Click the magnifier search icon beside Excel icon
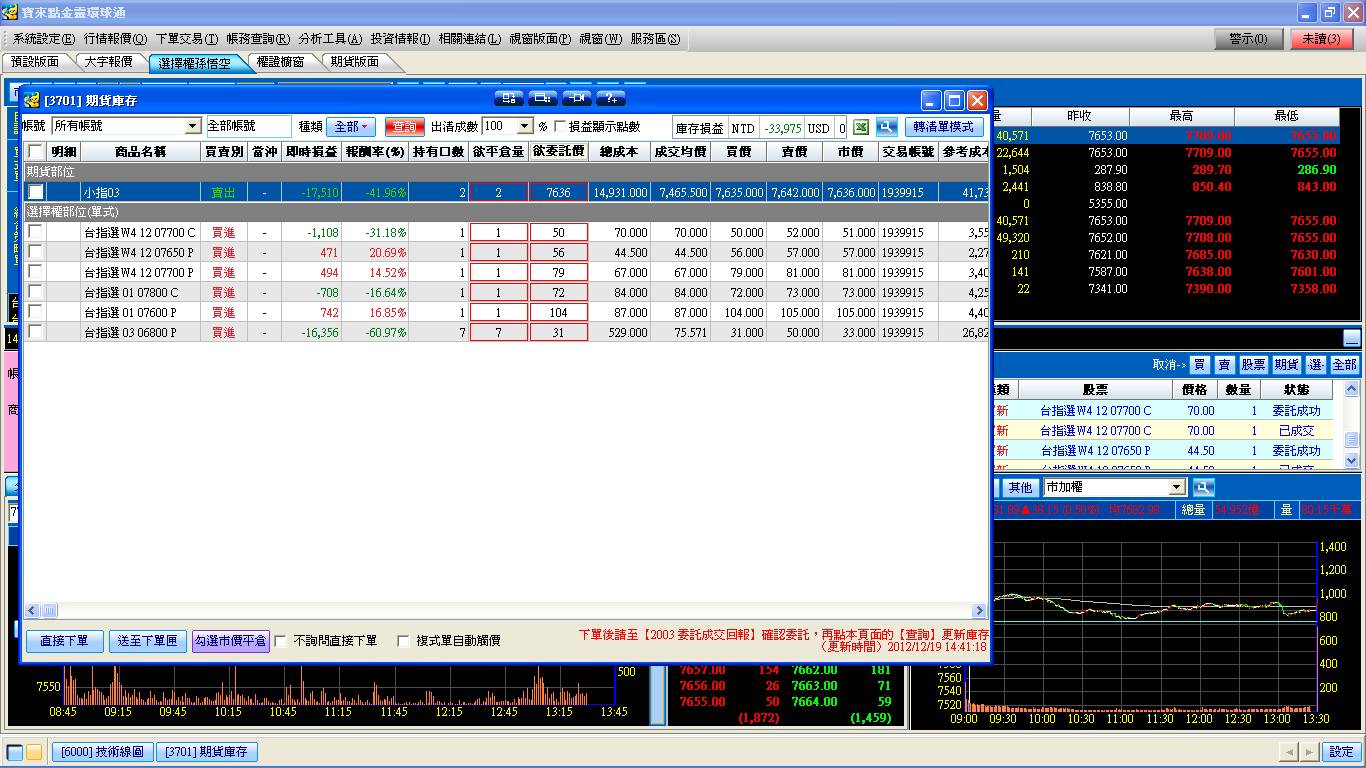1366x768 pixels. pos(886,127)
